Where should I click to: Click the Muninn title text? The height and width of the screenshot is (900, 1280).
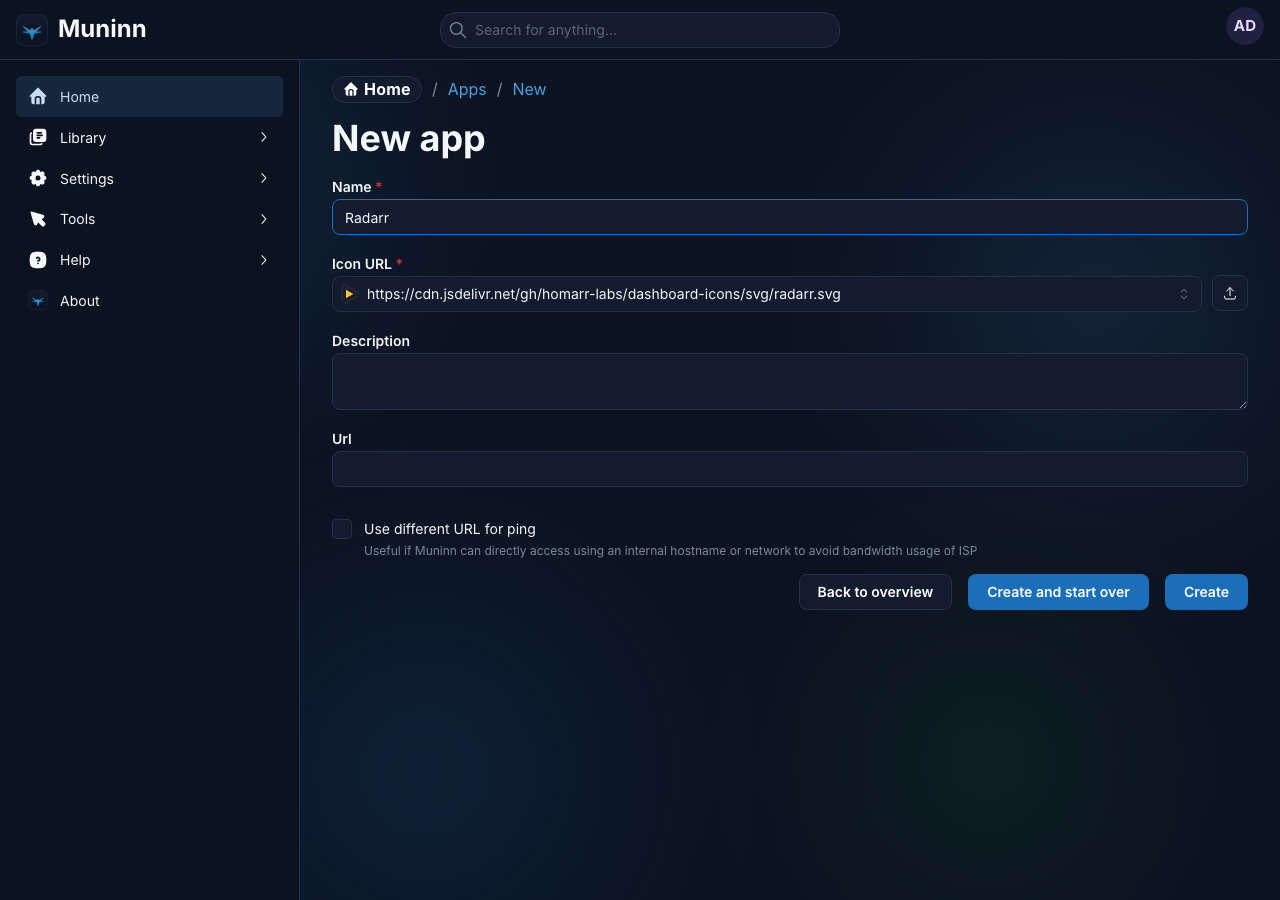pyautogui.click(x=102, y=29)
